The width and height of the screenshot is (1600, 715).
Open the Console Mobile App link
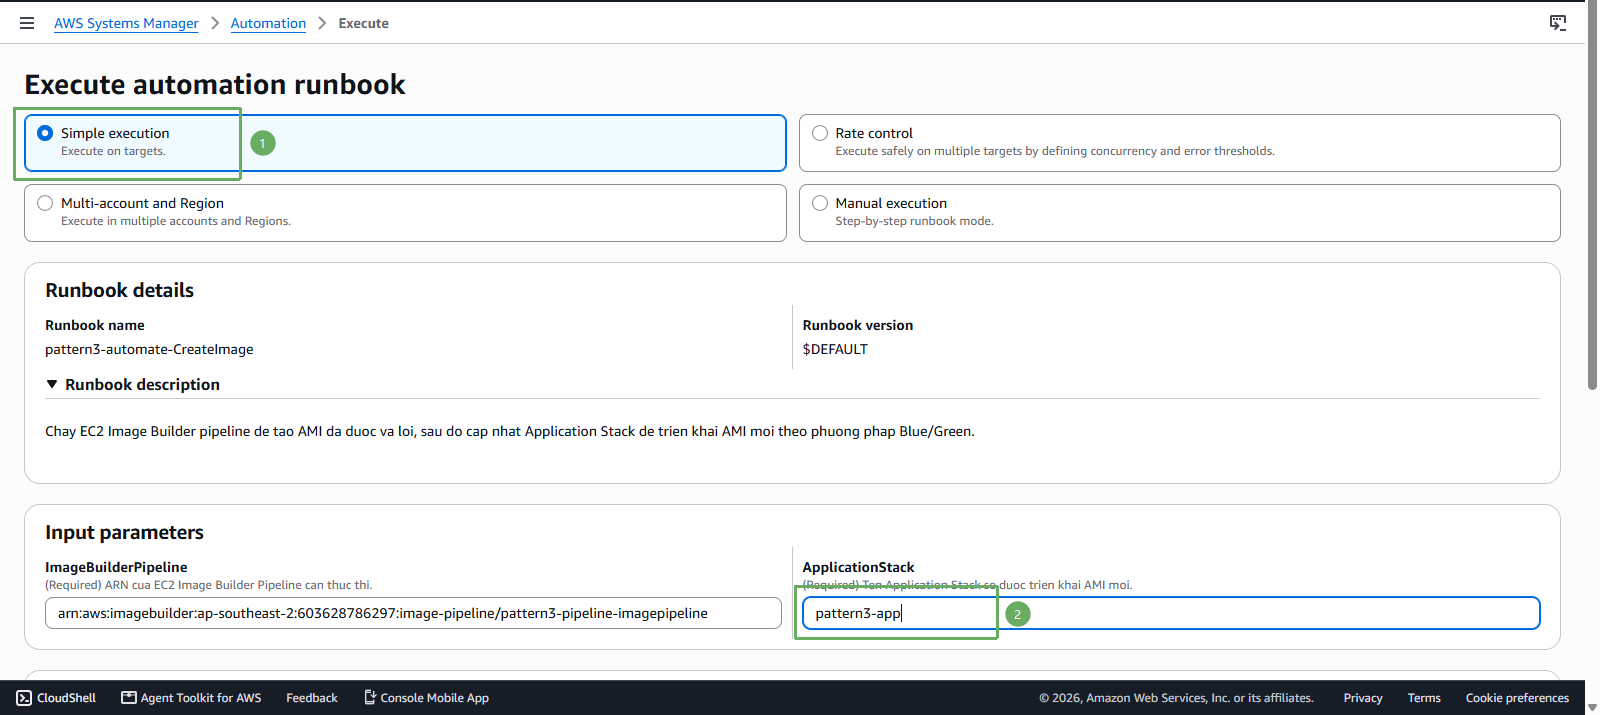tap(426, 698)
